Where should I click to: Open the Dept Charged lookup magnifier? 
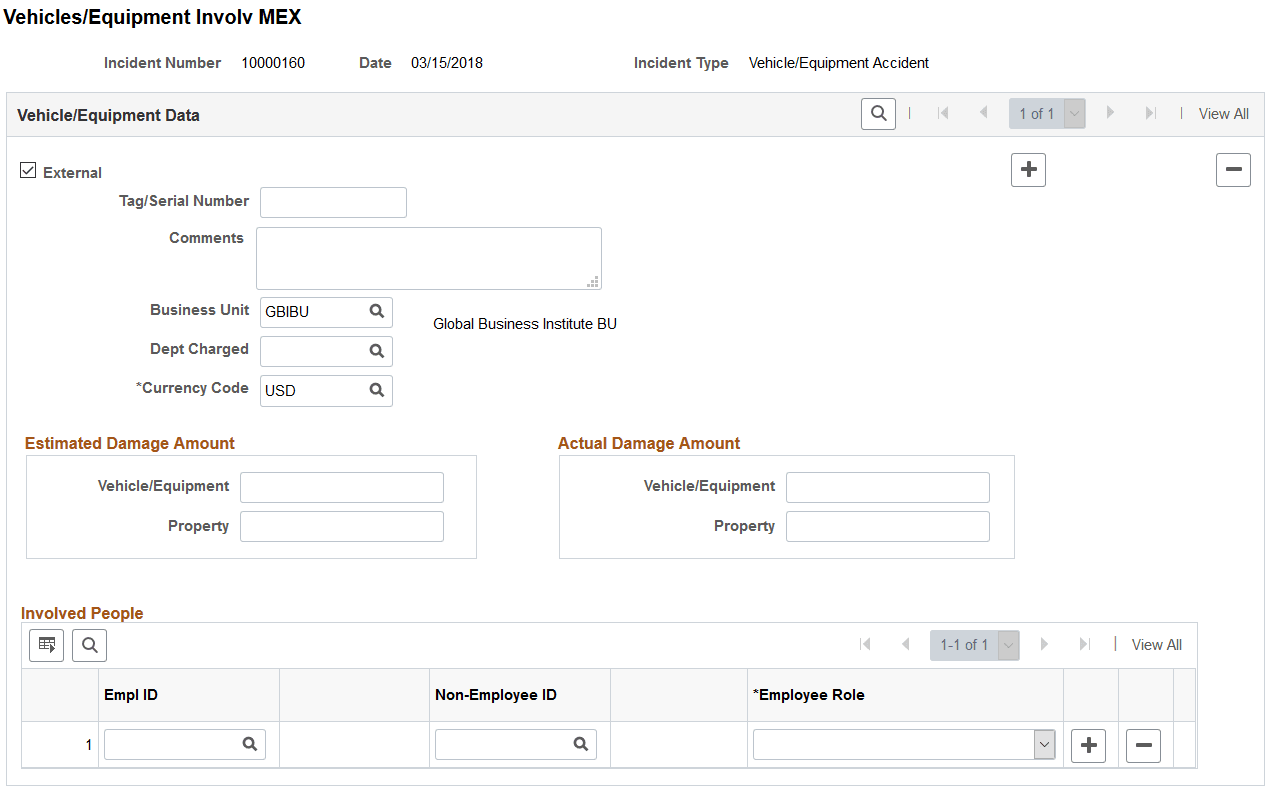pos(377,351)
